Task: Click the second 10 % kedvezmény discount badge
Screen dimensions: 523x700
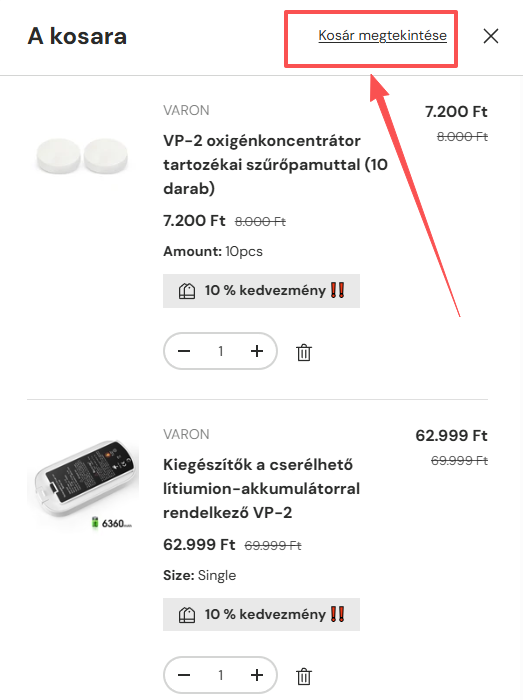Action: tap(262, 614)
